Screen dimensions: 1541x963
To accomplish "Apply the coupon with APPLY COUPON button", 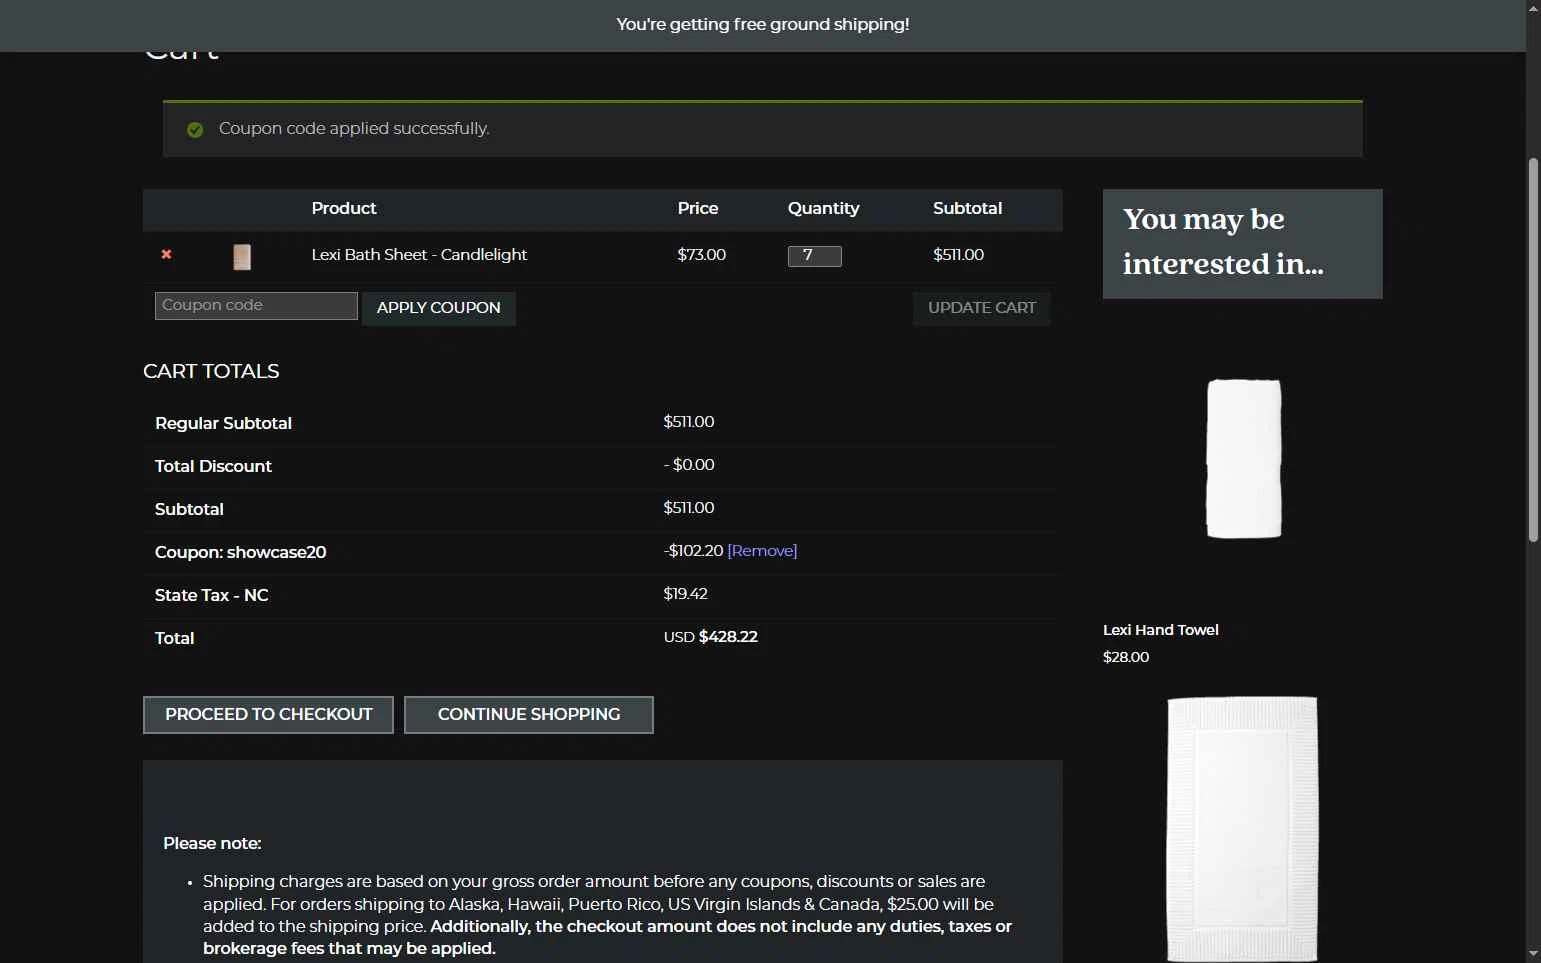I will [439, 308].
